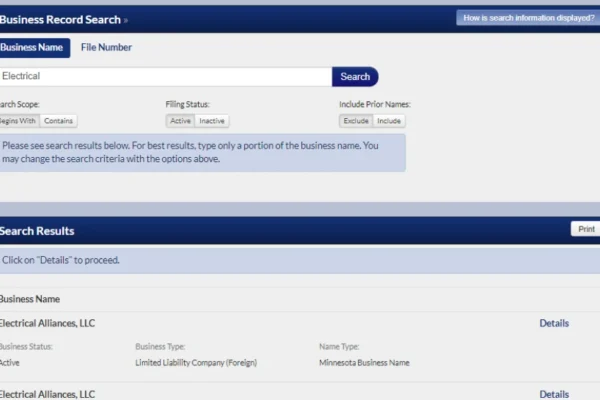Switch to the Business Name tab

(33, 47)
